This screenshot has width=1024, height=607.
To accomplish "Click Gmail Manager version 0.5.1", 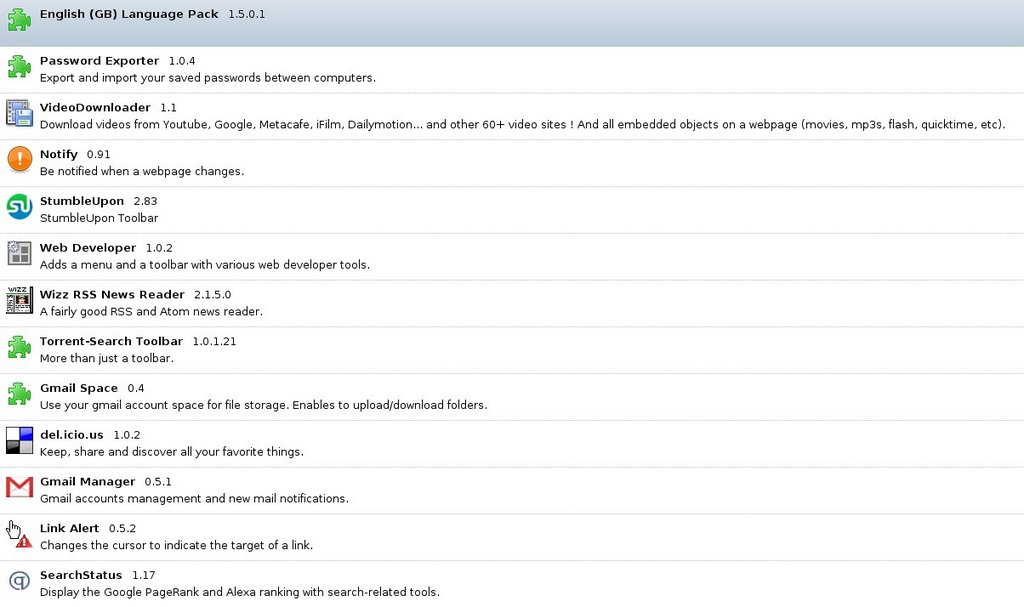I will click(158, 482).
